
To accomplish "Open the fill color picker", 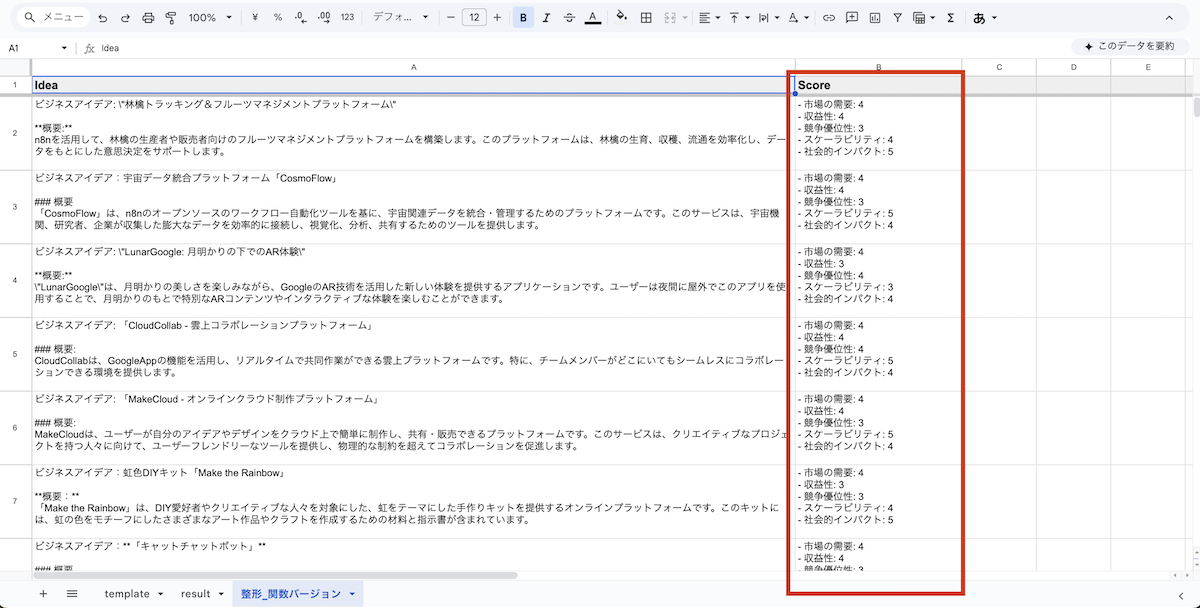I will 621,18.
